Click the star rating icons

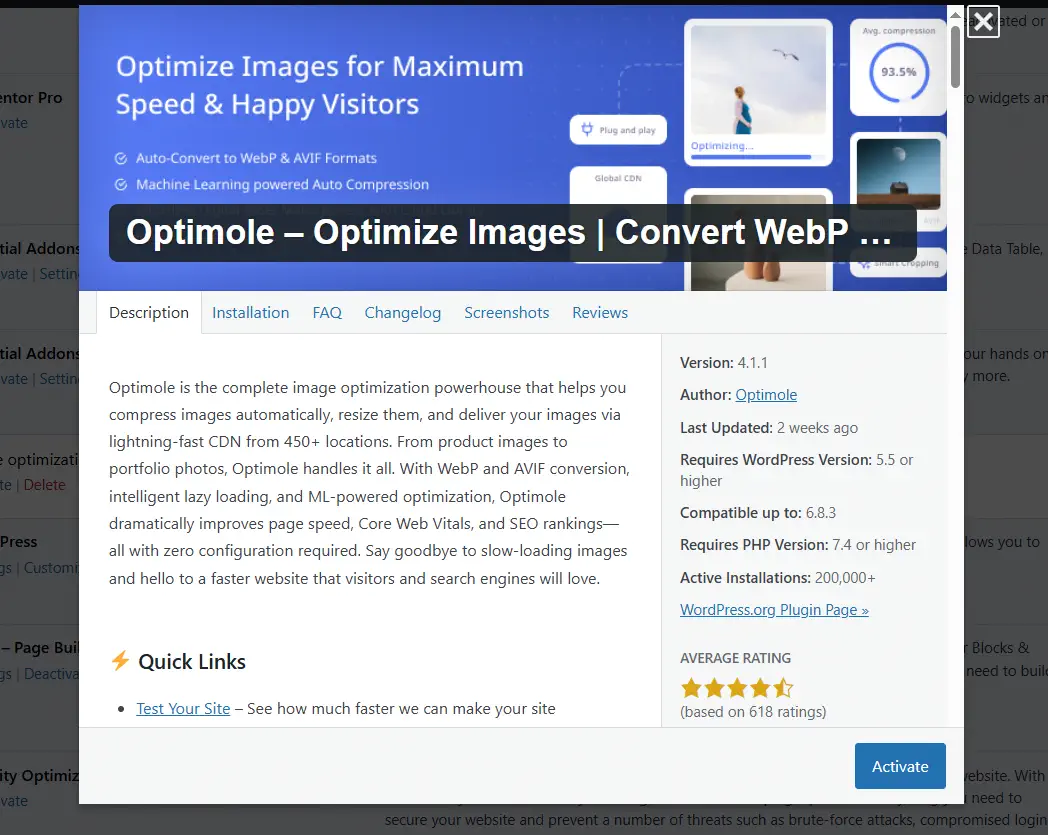737,688
